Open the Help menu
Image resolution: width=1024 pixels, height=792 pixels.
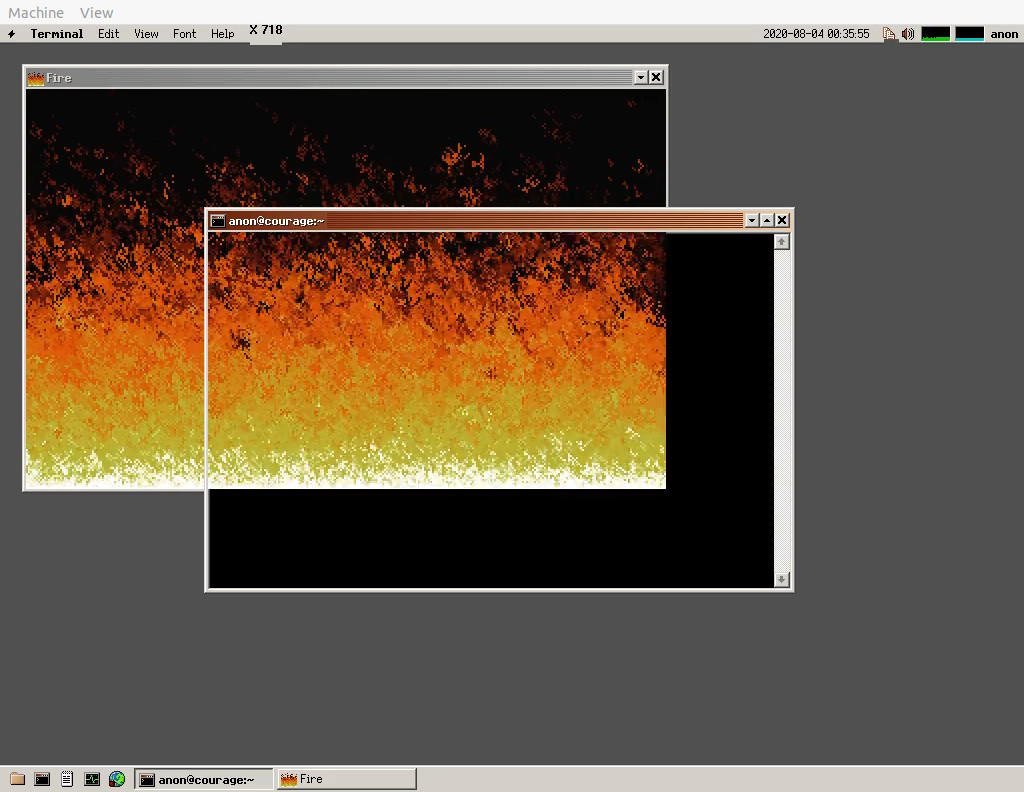(x=223, y=33)
